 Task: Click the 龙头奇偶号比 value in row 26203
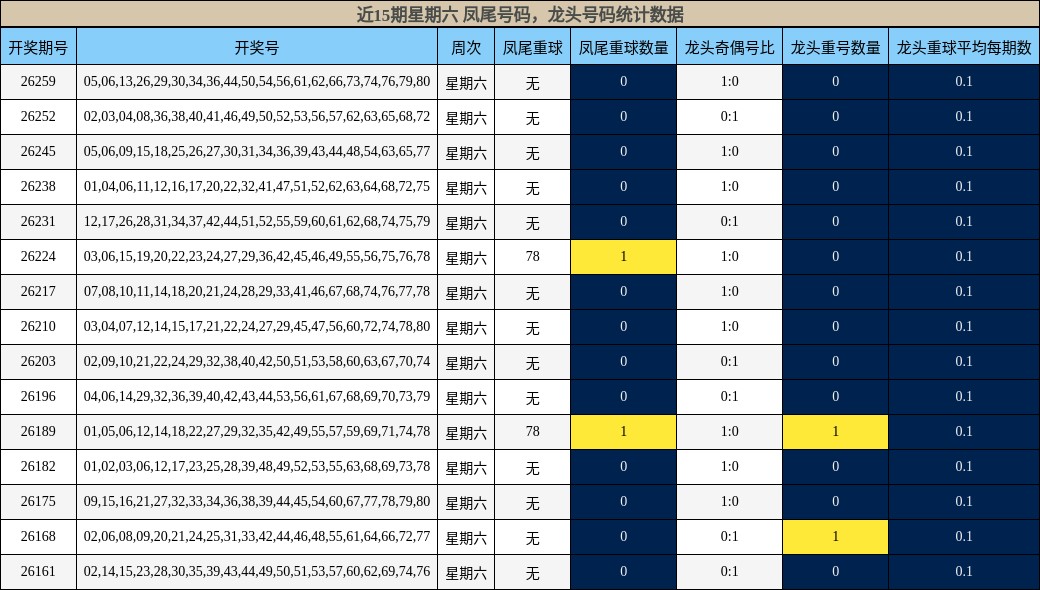(x=730, y=361)
